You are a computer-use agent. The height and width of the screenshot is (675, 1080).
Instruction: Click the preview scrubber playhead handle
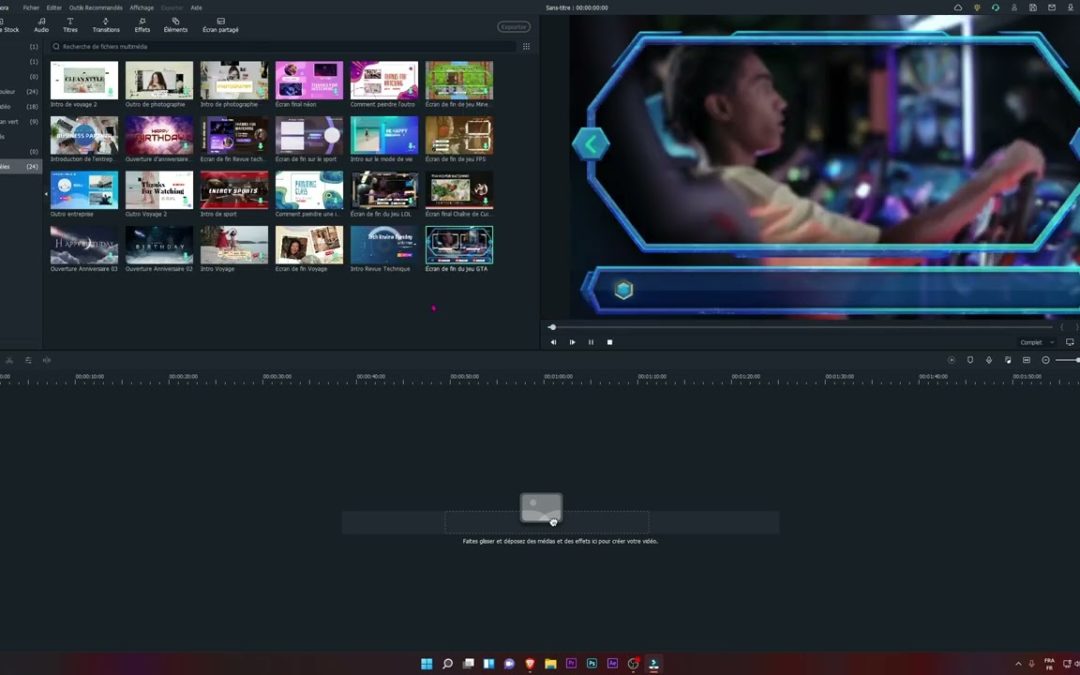tap(552, 327)
